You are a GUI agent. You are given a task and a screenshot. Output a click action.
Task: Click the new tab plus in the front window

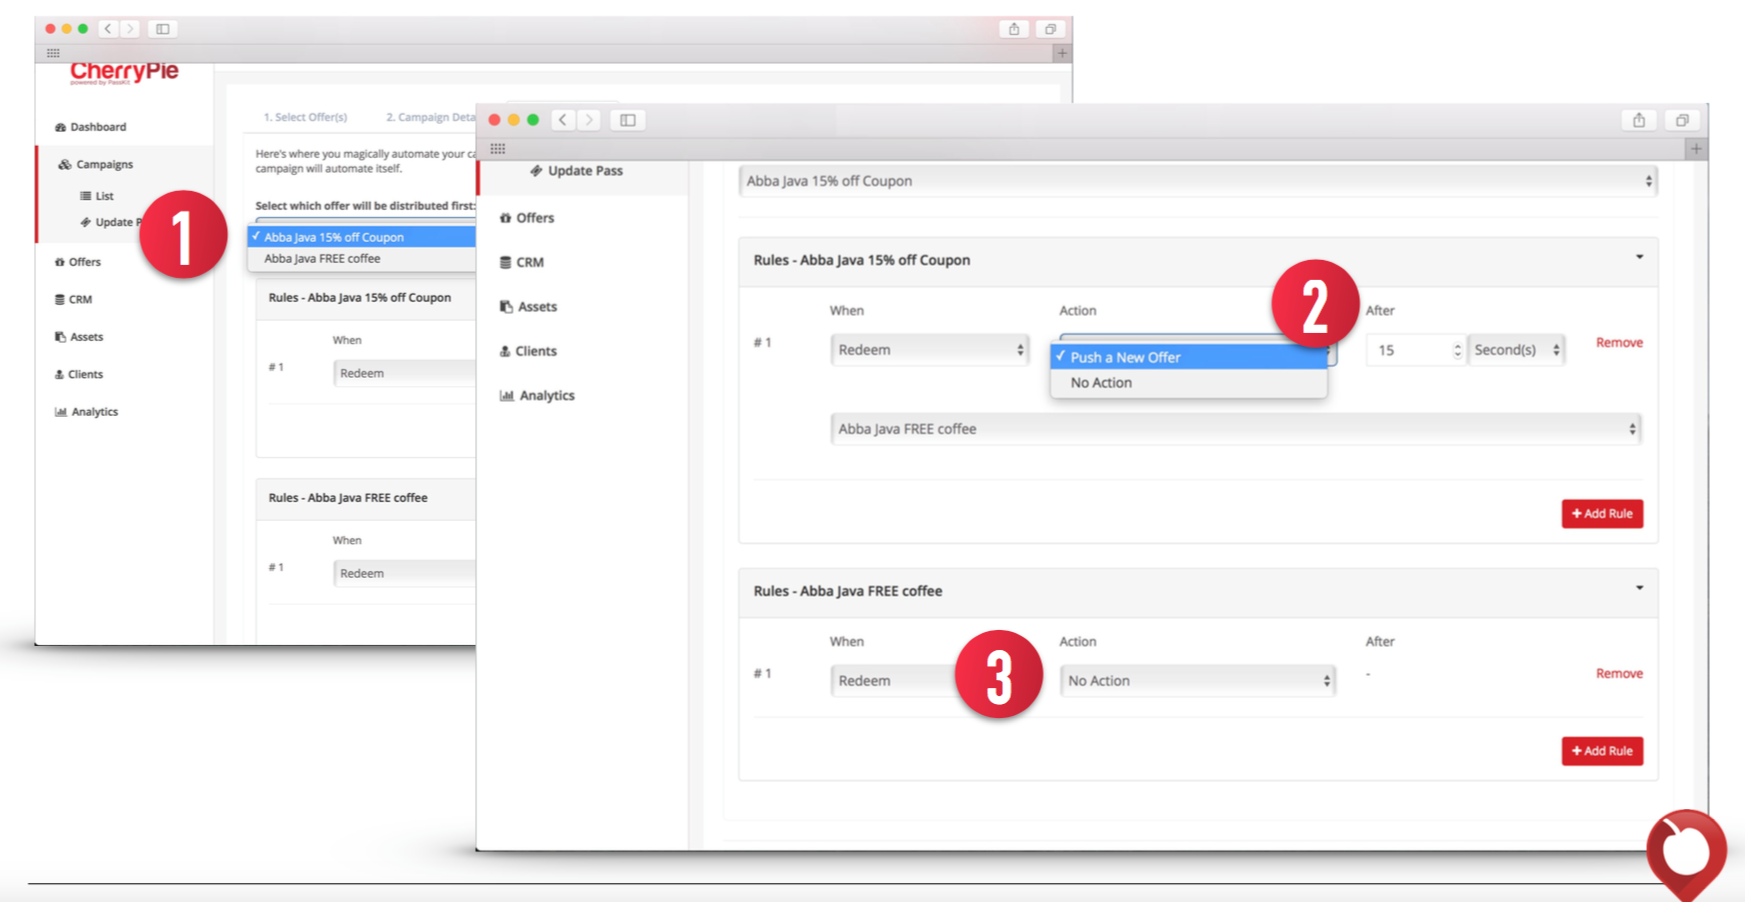pos(1696,149)
